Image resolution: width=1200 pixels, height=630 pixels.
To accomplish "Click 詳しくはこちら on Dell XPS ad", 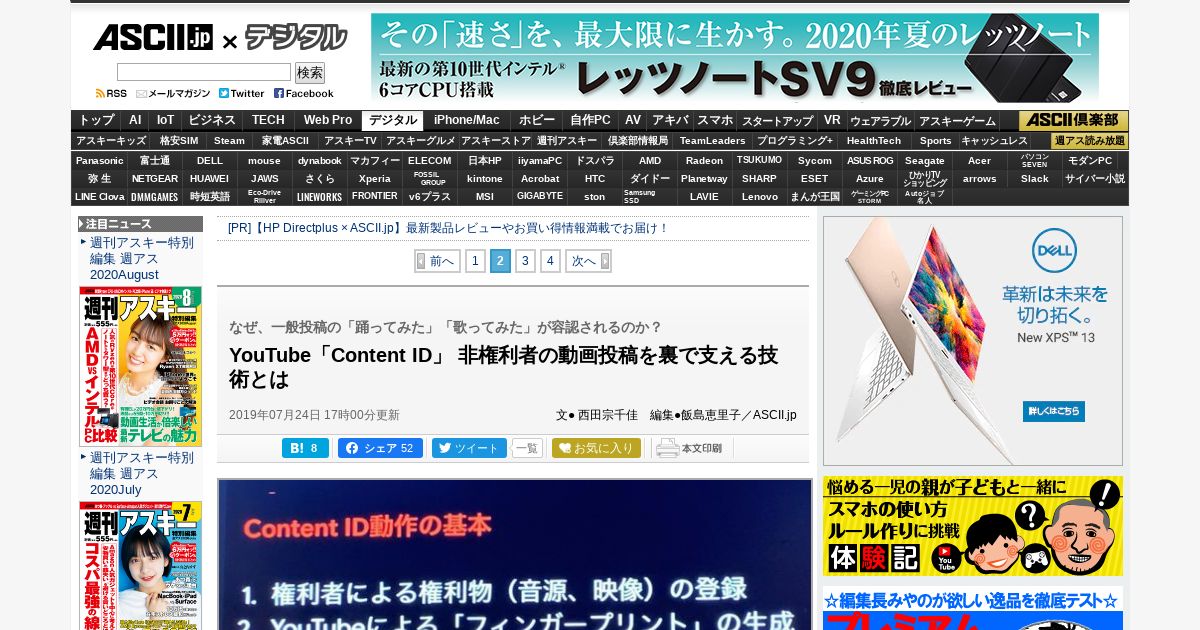I will click(1054, 411).
